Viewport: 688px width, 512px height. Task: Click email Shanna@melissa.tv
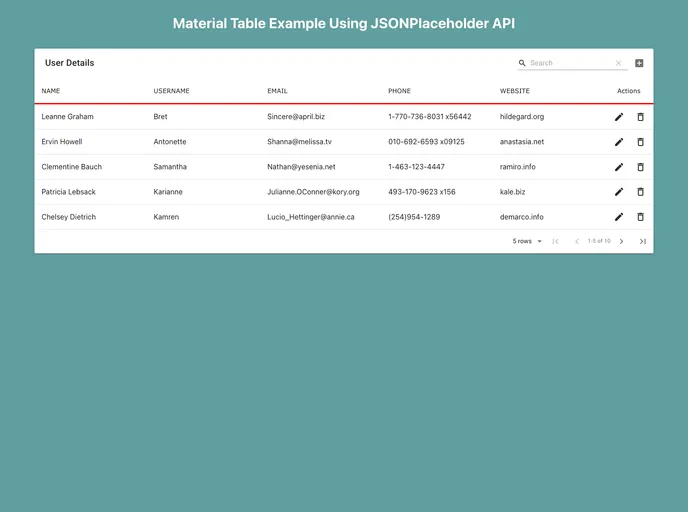pyautogui.click(x=299, y=142)
